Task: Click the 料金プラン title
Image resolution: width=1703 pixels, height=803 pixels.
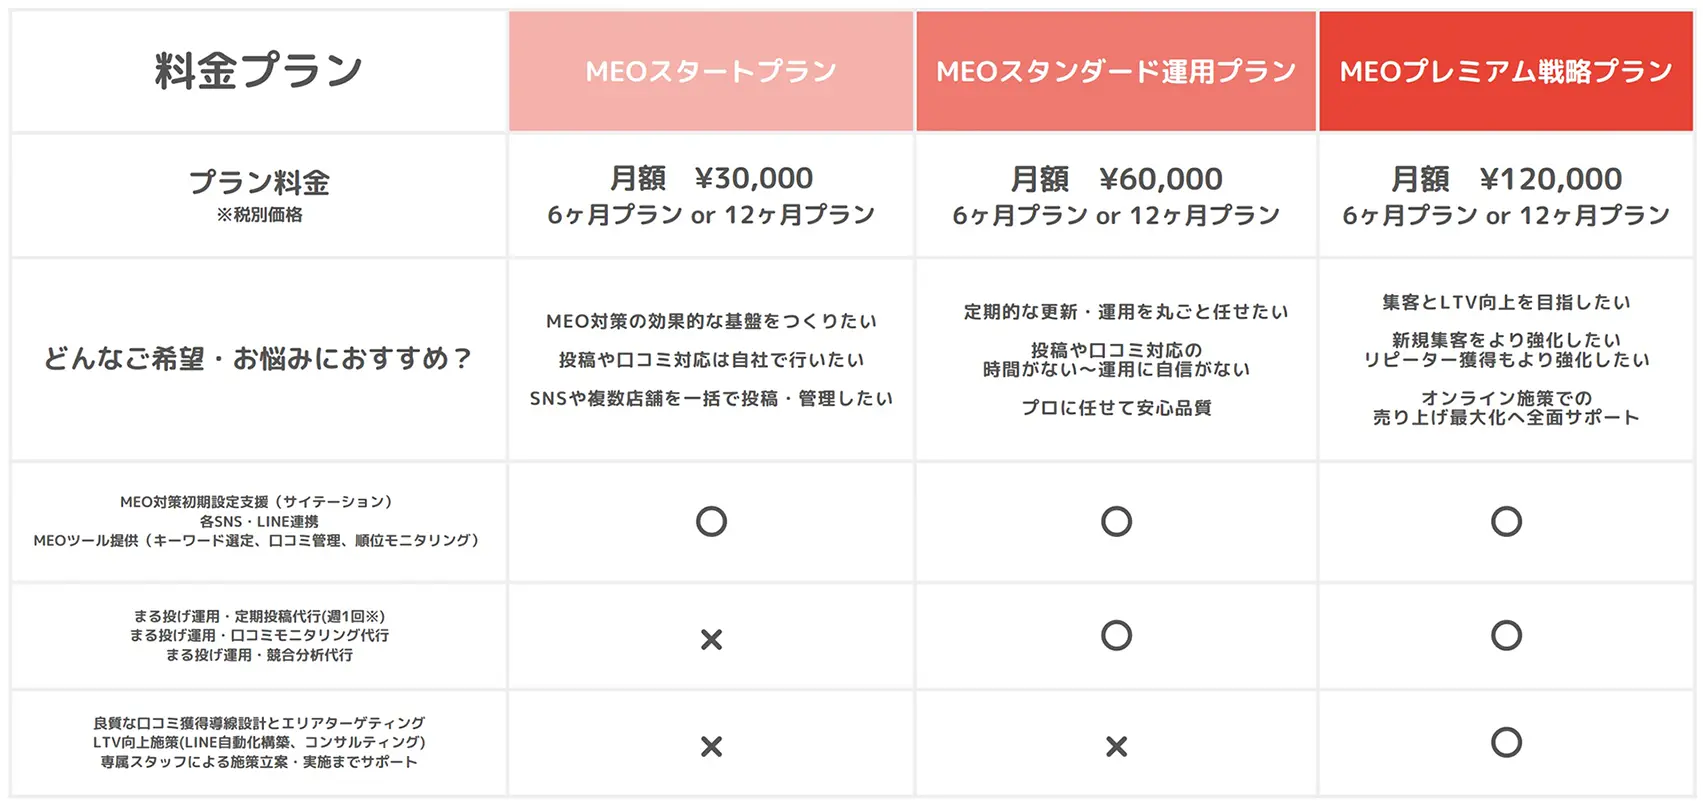Action: click(x=259, y=71)
